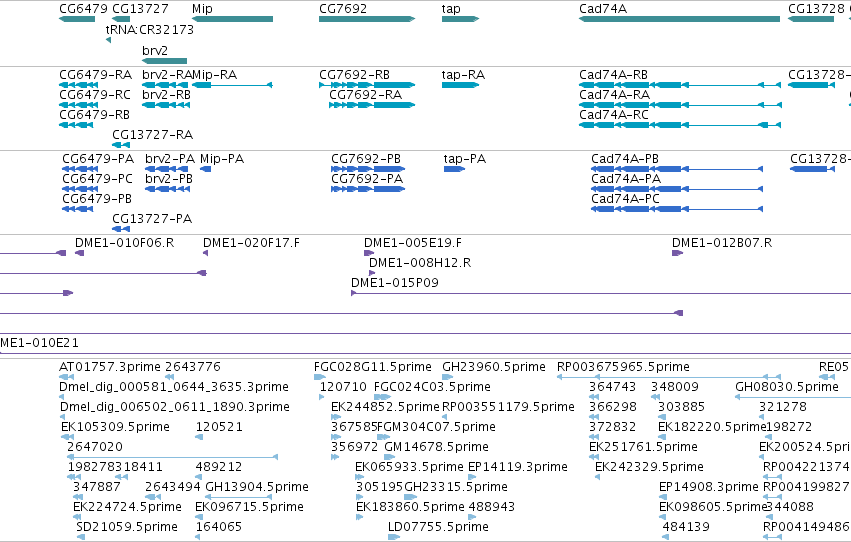Viewport: 851px width, 542px height.
Task: Click the DME1-020F17.F clone label
Action: [x=251, y=243]
